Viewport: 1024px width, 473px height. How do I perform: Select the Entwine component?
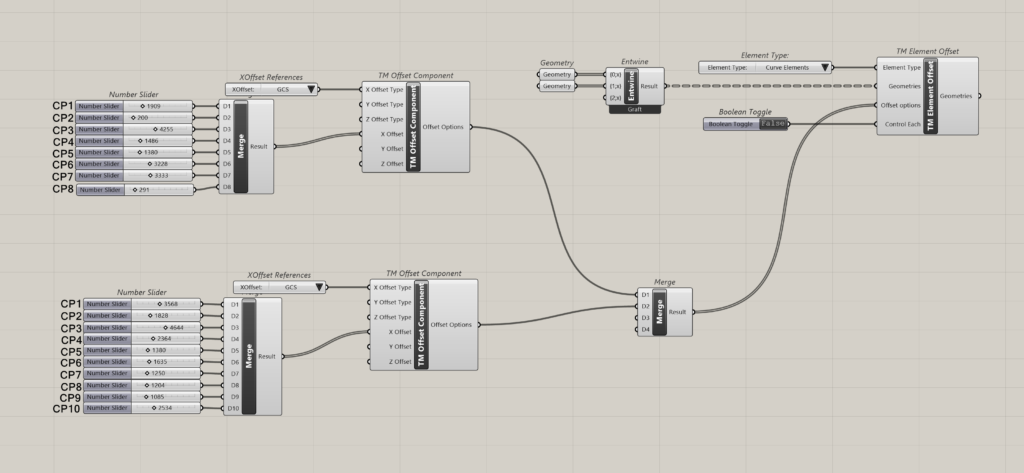tap(631, 86)
